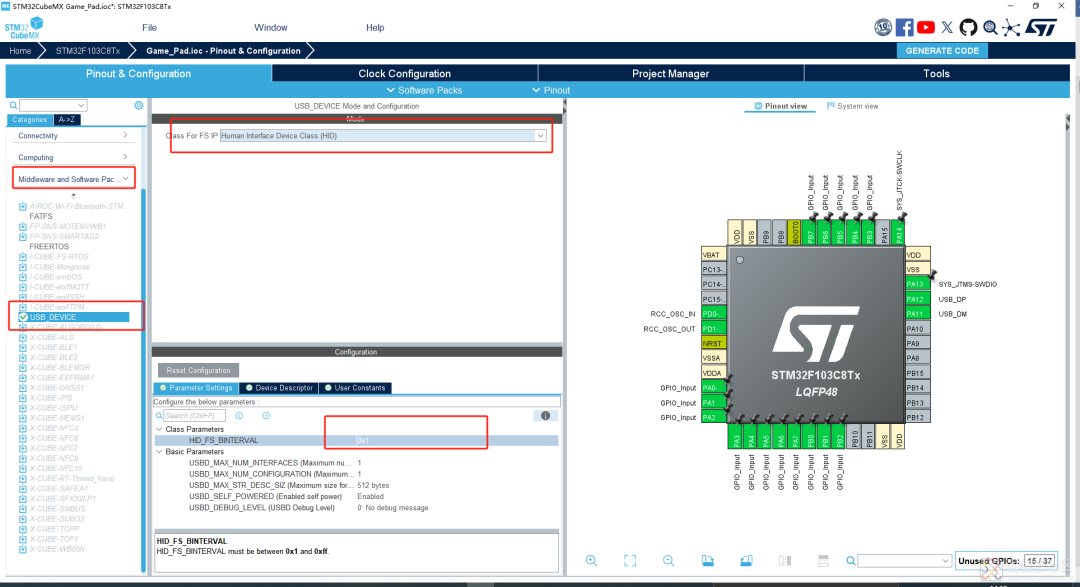Toggle the vertical split view icon

click(785, 561)
